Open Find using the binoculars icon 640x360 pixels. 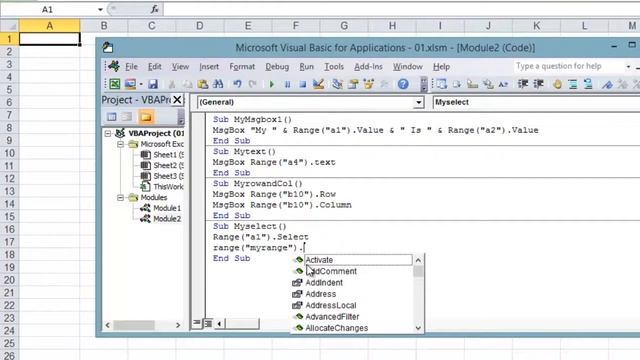coord(218,84)
